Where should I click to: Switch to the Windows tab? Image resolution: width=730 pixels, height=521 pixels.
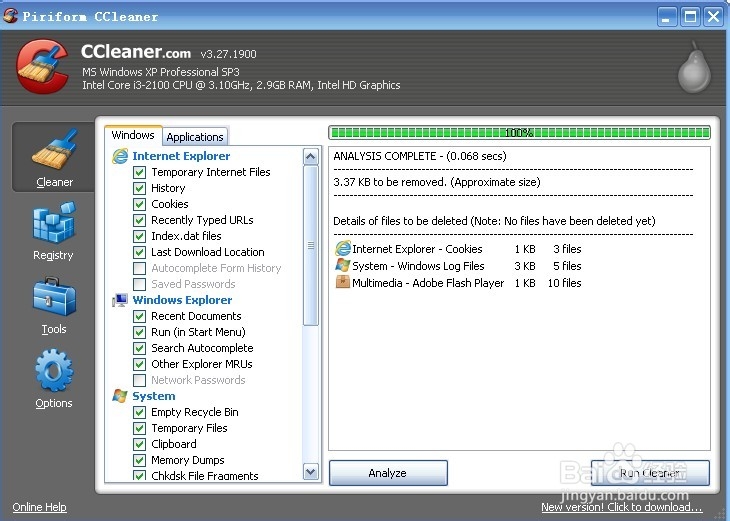point(133,135)
